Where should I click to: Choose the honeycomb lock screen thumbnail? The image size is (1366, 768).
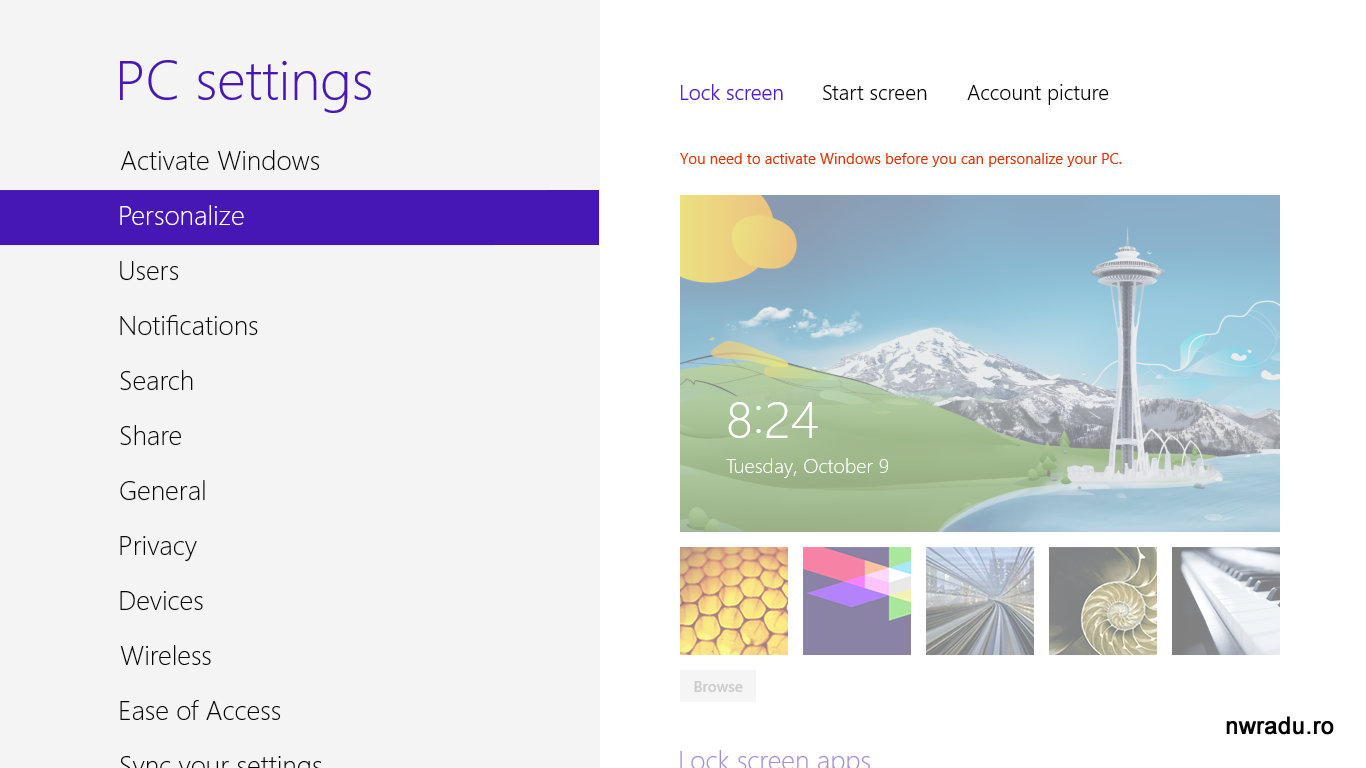pos(734,601)
